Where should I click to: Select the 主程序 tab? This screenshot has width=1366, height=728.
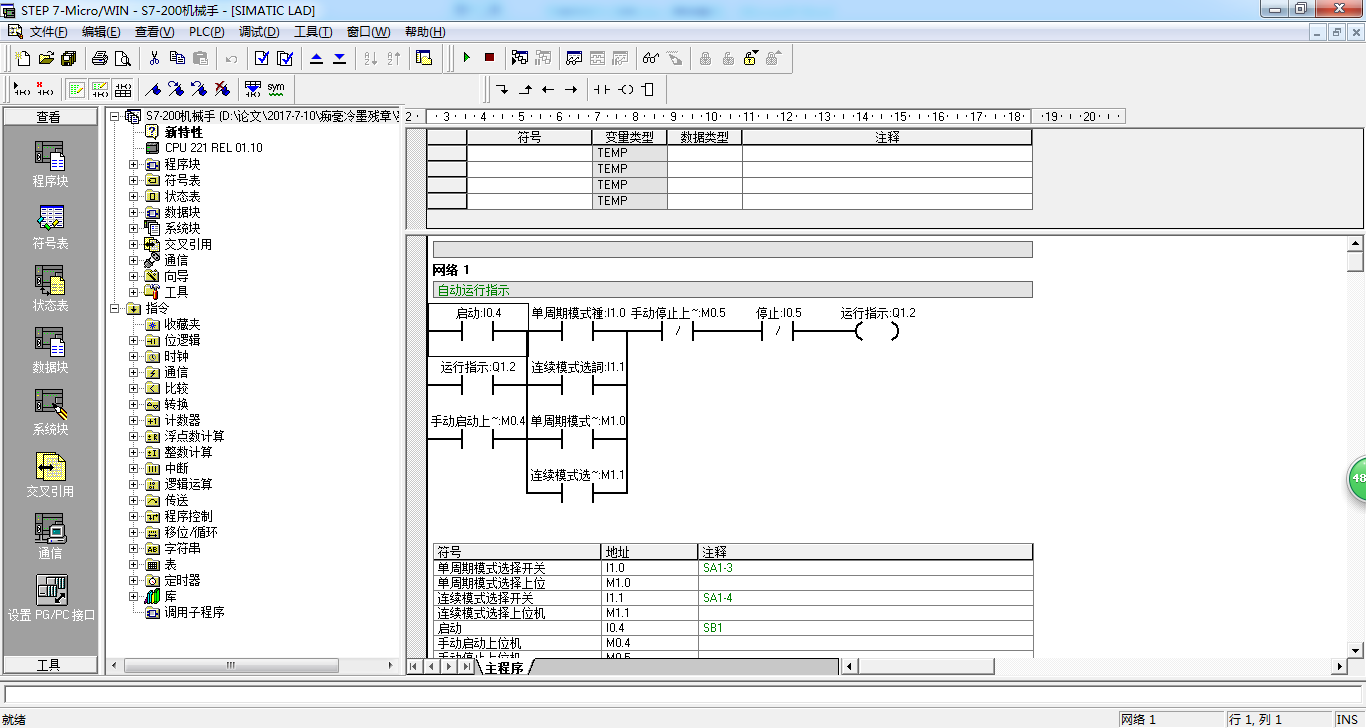[x=504, y=667]
